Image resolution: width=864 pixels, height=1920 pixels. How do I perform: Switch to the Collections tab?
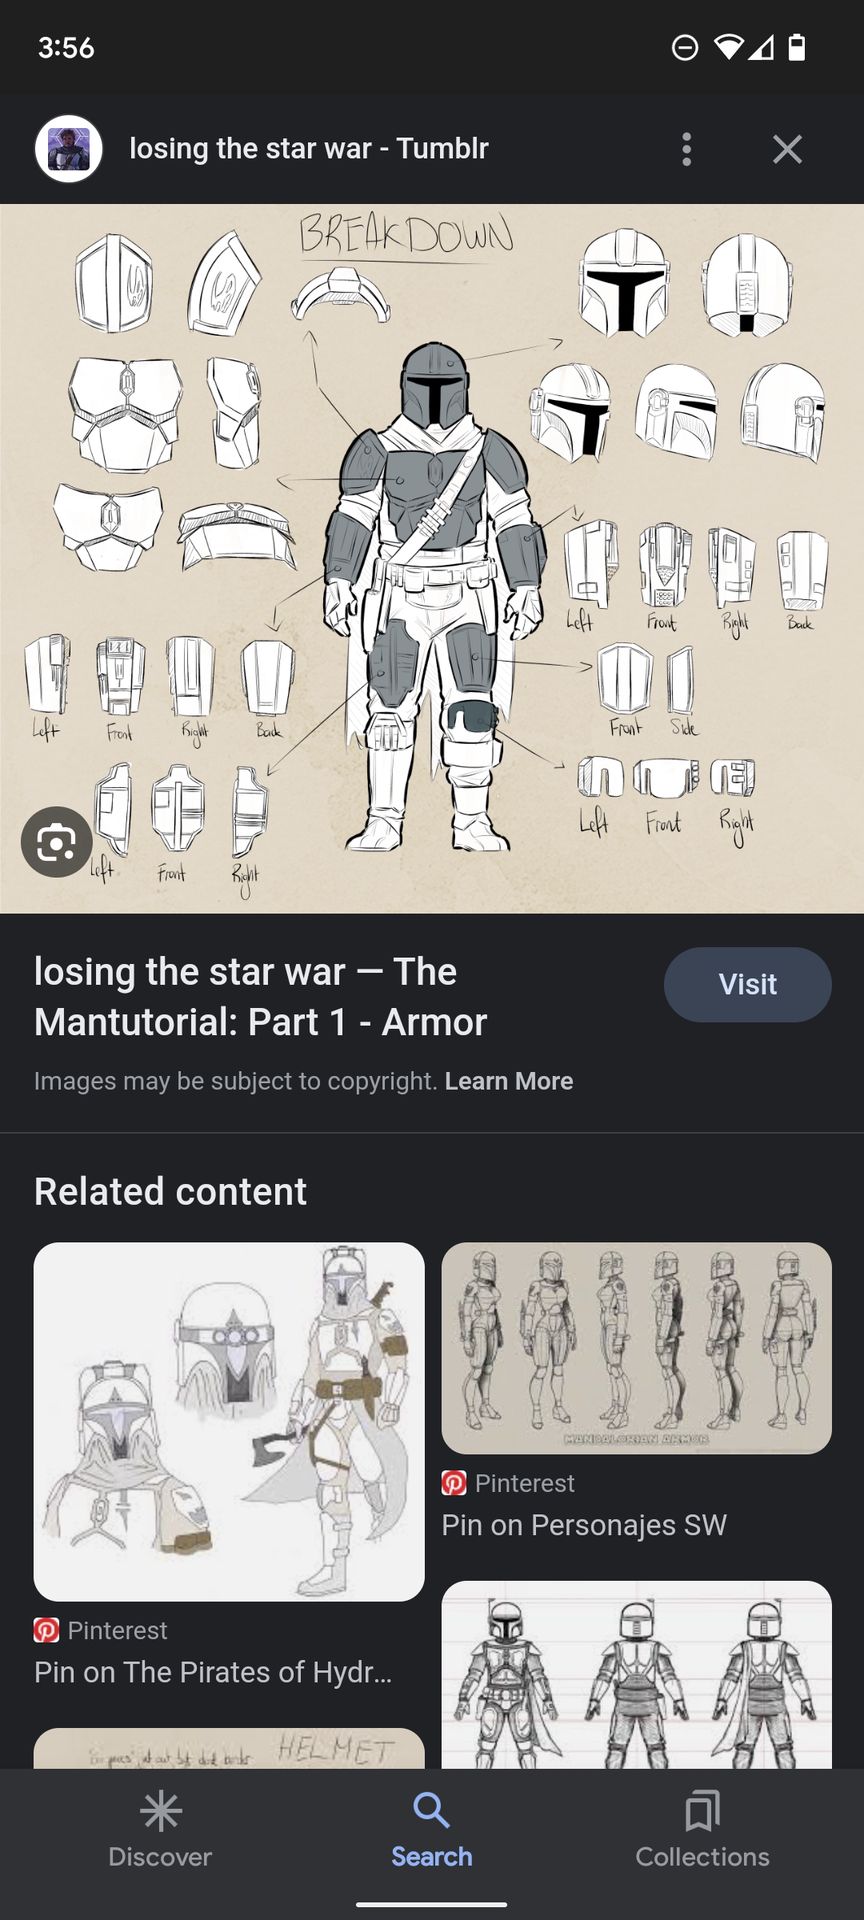point(702,1830)
